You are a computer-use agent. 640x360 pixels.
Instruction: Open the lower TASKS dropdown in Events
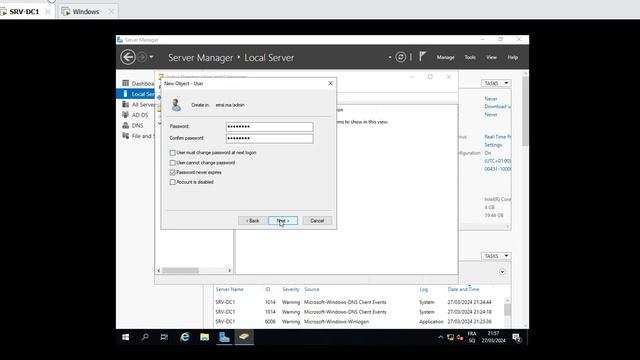(496, 256)
